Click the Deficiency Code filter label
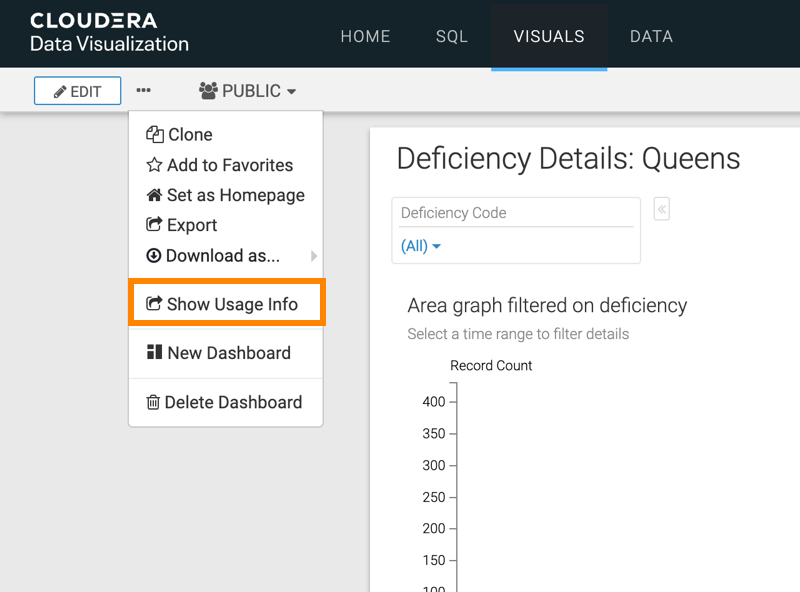 click(x=453, y=213)
